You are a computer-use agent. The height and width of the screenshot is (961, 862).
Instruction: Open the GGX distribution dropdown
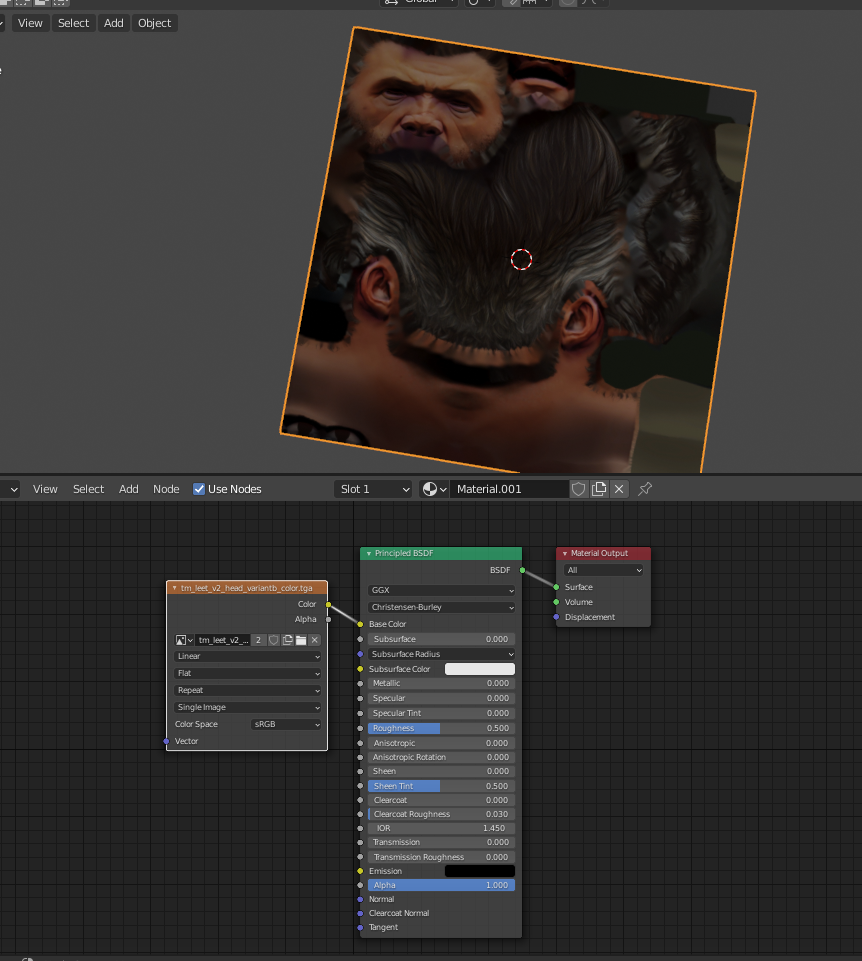point(441,590)
